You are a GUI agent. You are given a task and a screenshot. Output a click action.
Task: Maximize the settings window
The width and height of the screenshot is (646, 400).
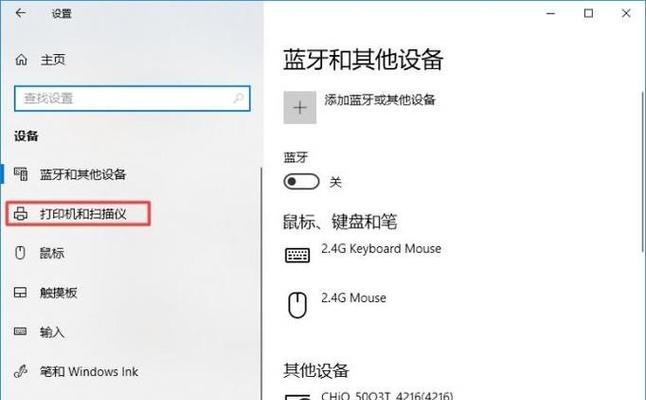pos(588,13)
